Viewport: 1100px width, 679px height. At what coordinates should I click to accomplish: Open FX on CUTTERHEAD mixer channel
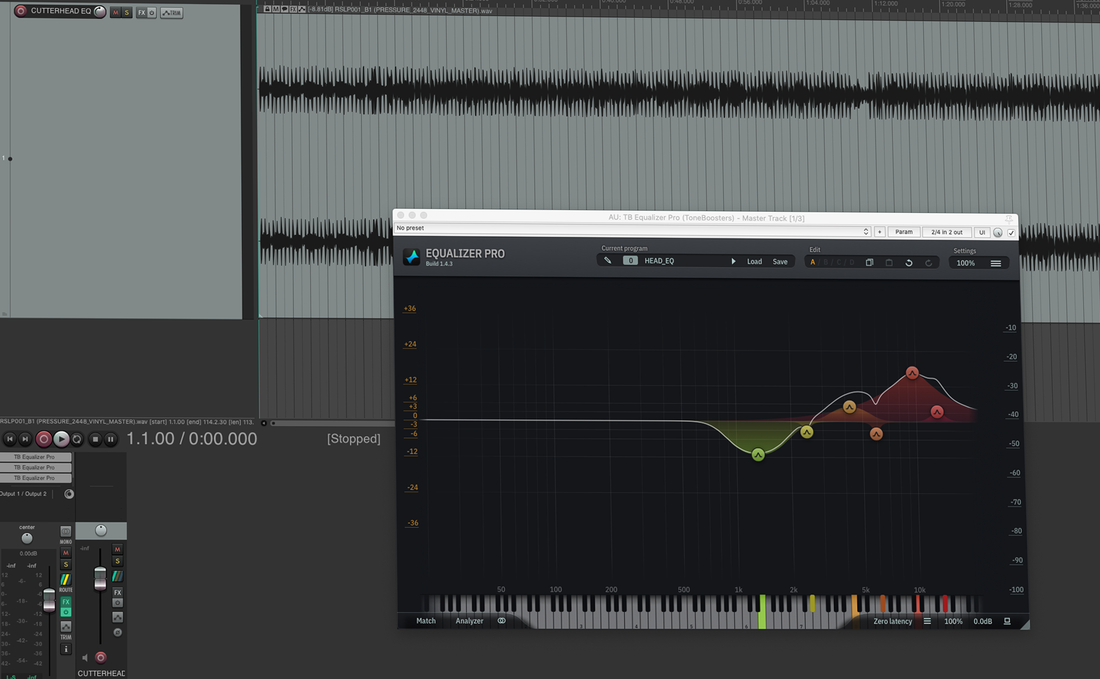[x=117, y=593]
